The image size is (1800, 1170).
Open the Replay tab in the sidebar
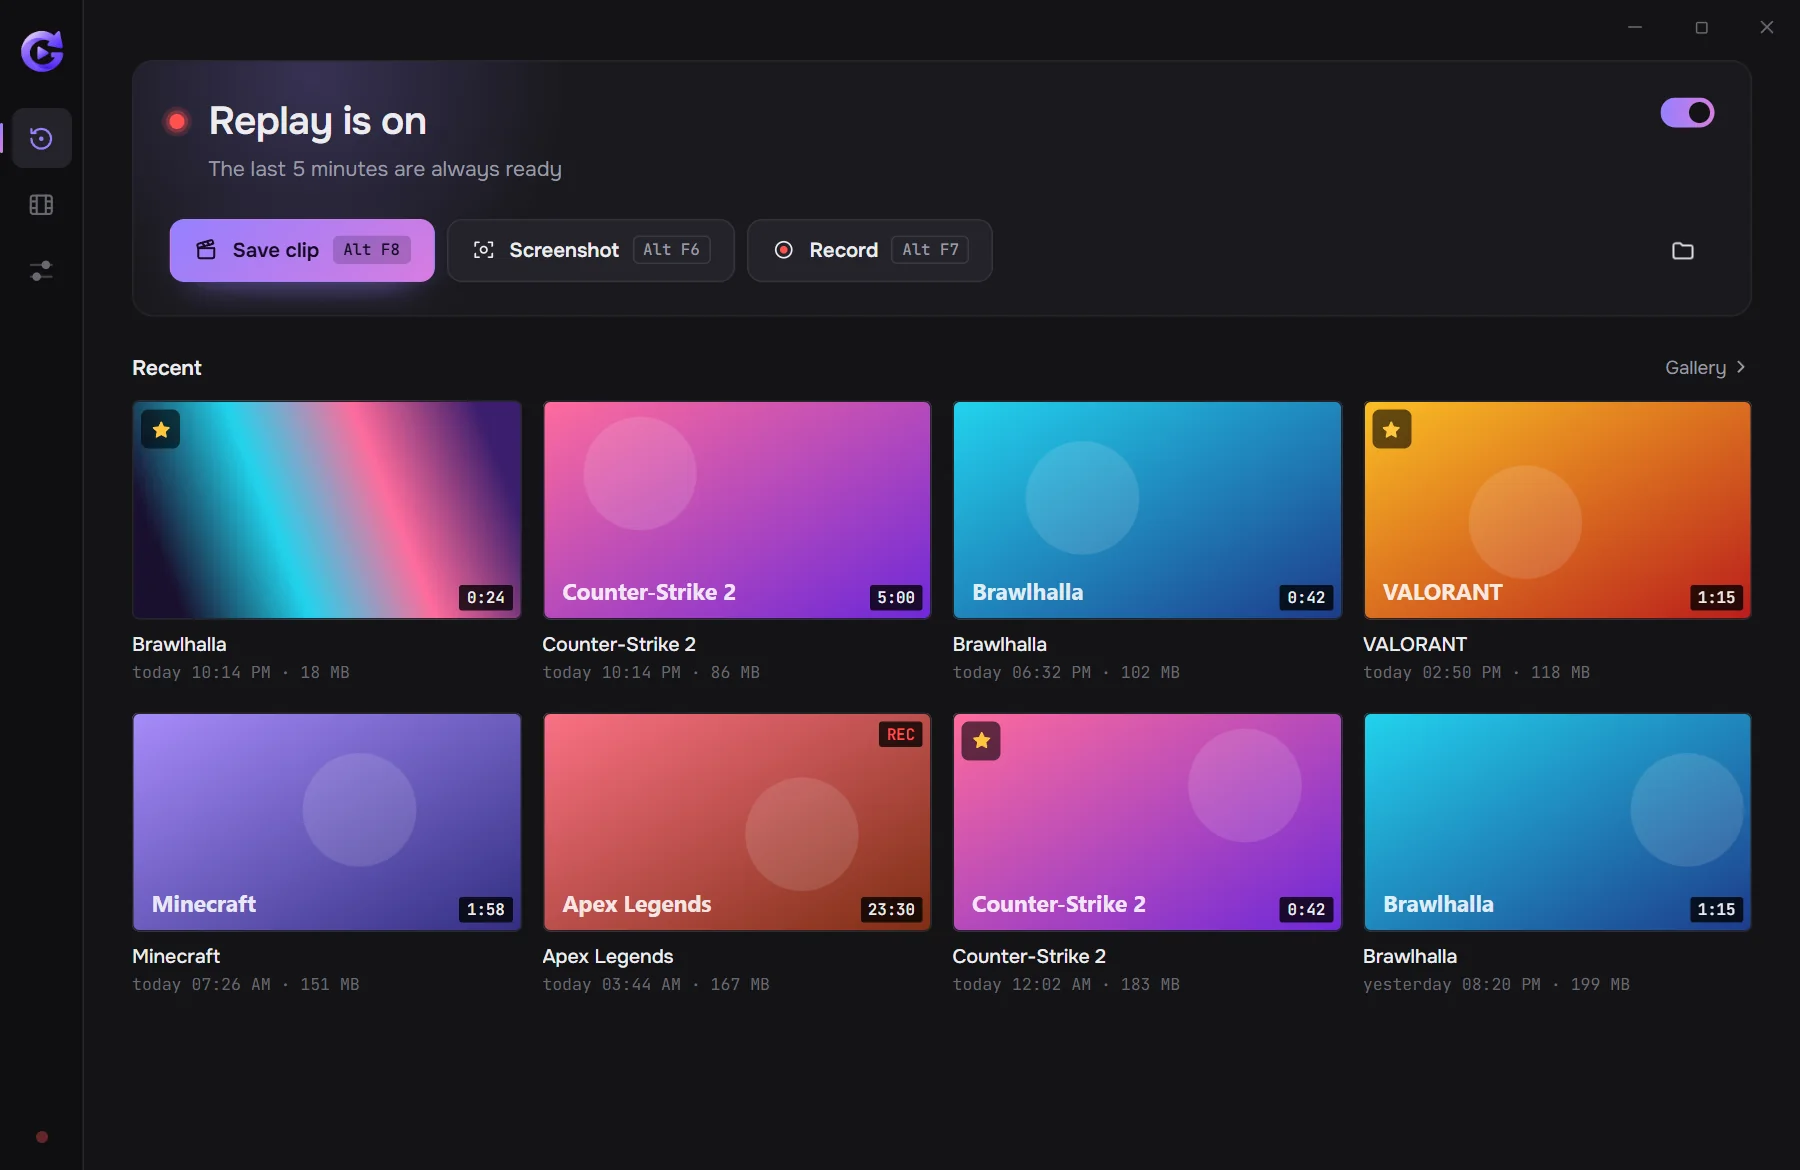coord(41,138)
